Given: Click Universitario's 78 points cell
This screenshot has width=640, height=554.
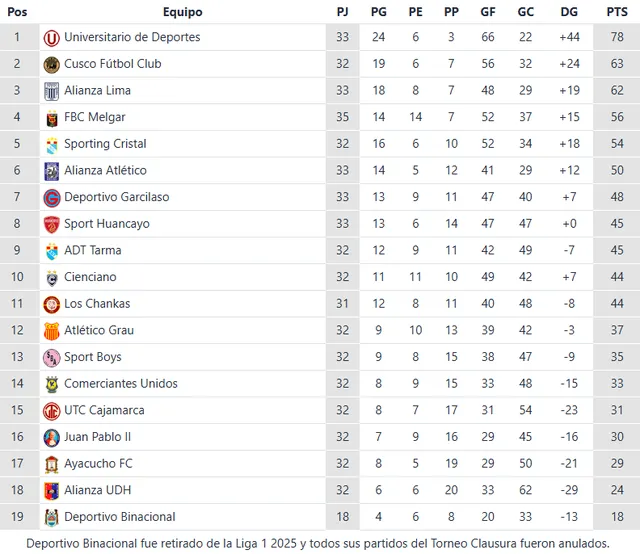Looking at the screenshot, I should (617, 37).
